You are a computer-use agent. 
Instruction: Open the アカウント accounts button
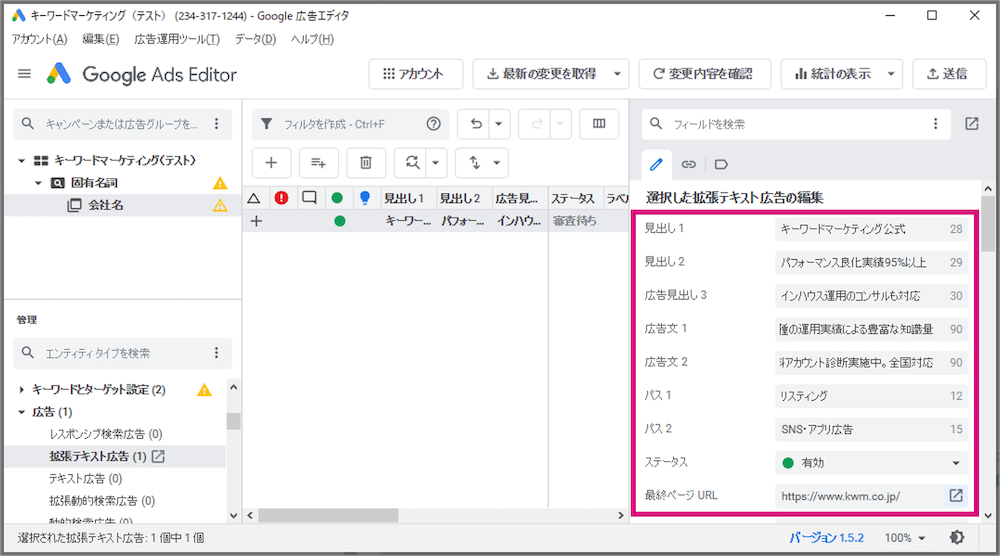pos(415,74)
